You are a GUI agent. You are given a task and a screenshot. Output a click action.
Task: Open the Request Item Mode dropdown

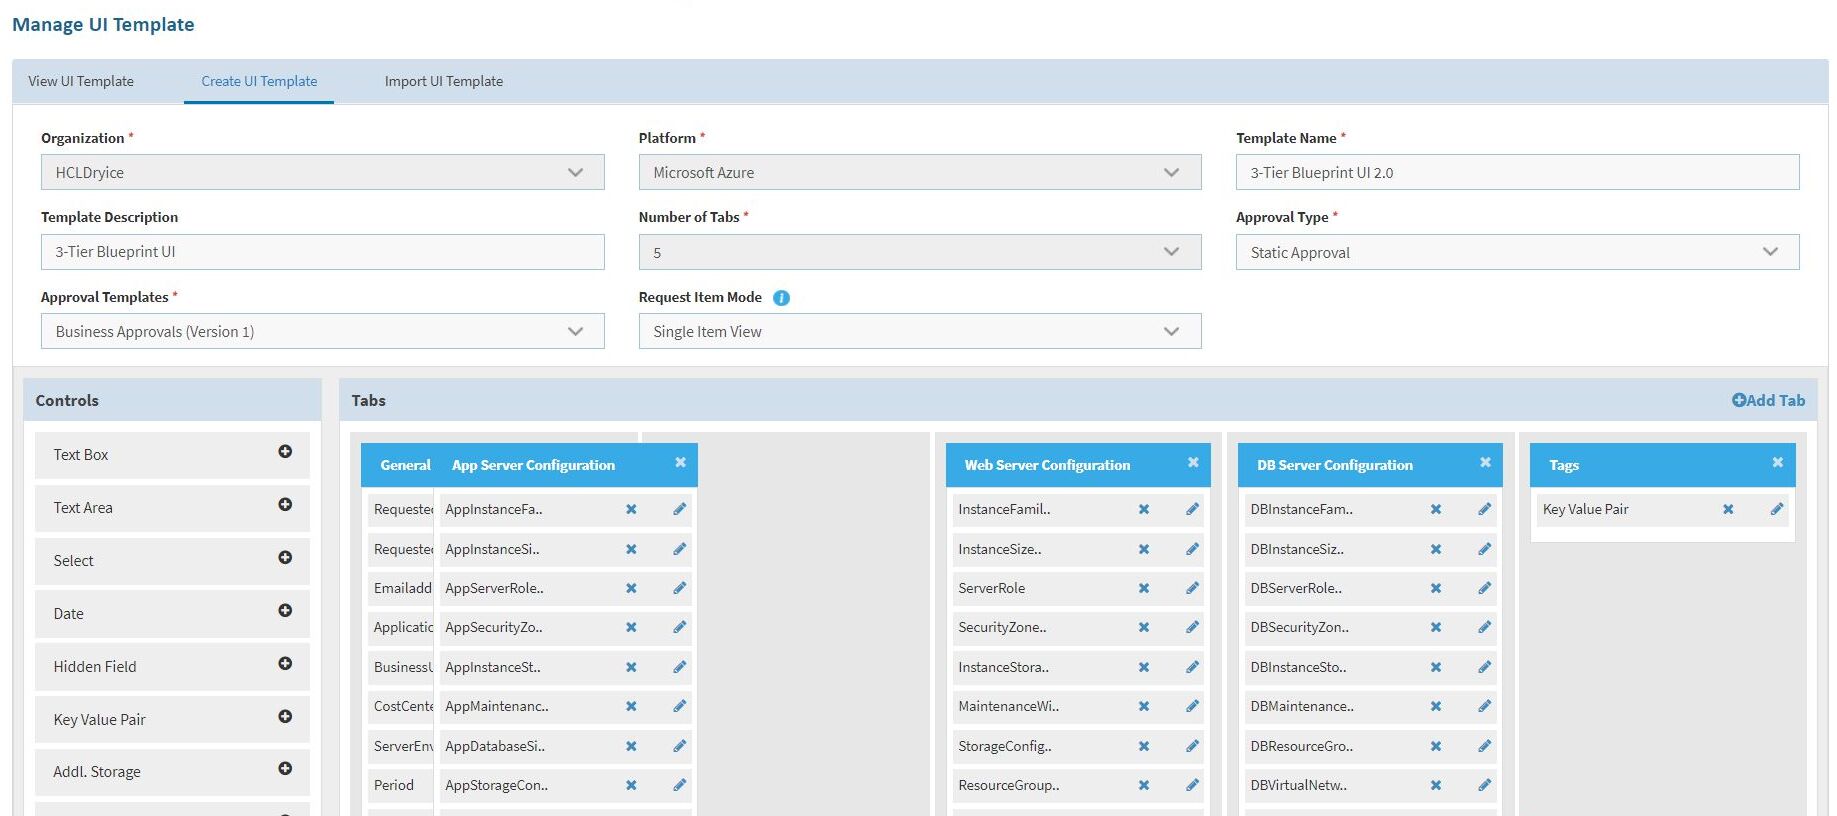920,331
